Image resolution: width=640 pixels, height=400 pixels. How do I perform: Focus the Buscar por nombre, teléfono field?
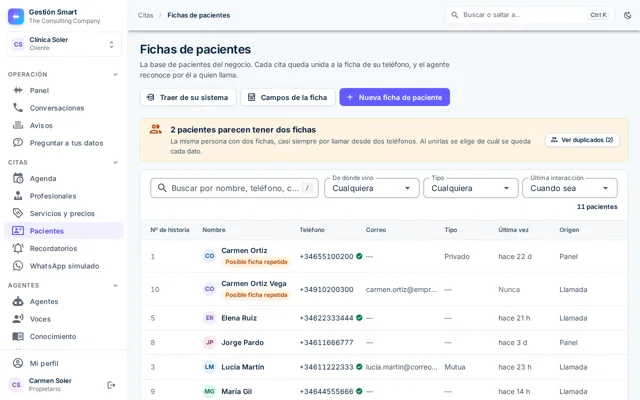coord(234,188)
